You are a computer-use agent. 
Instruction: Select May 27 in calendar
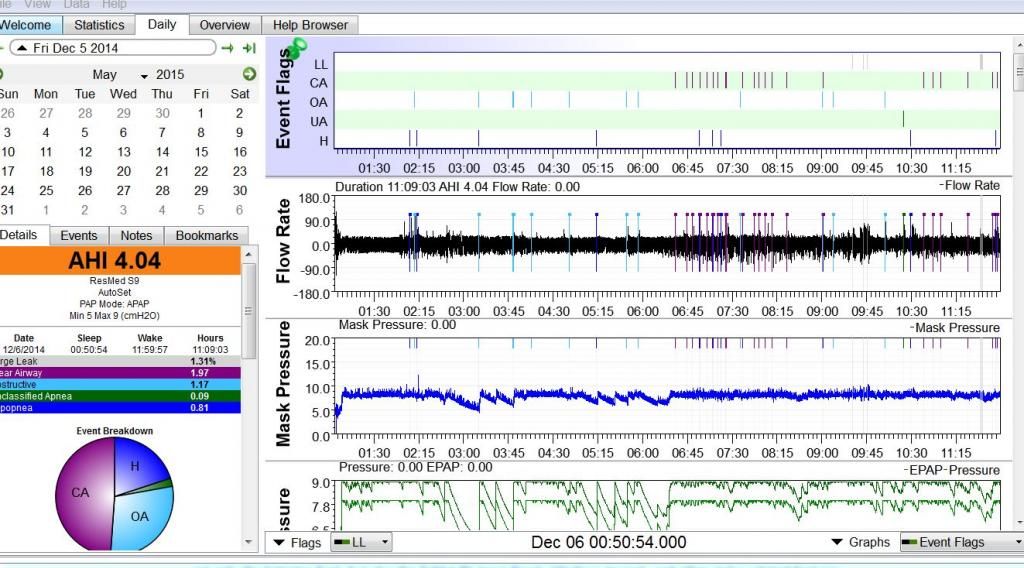[123, 191]
